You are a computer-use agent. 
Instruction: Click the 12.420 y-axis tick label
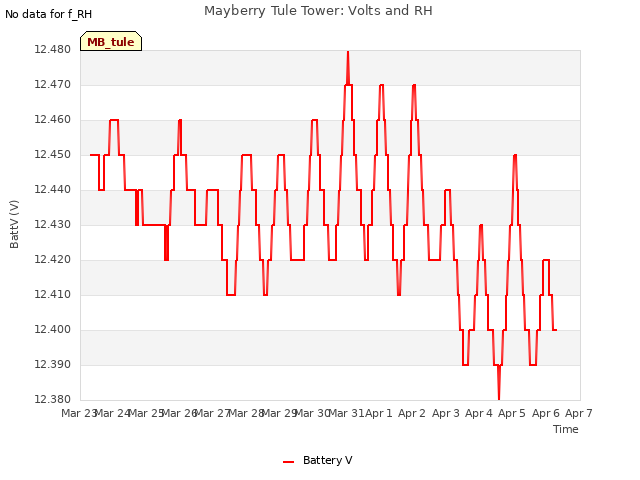pyautogui.click(x=52, y=259)
